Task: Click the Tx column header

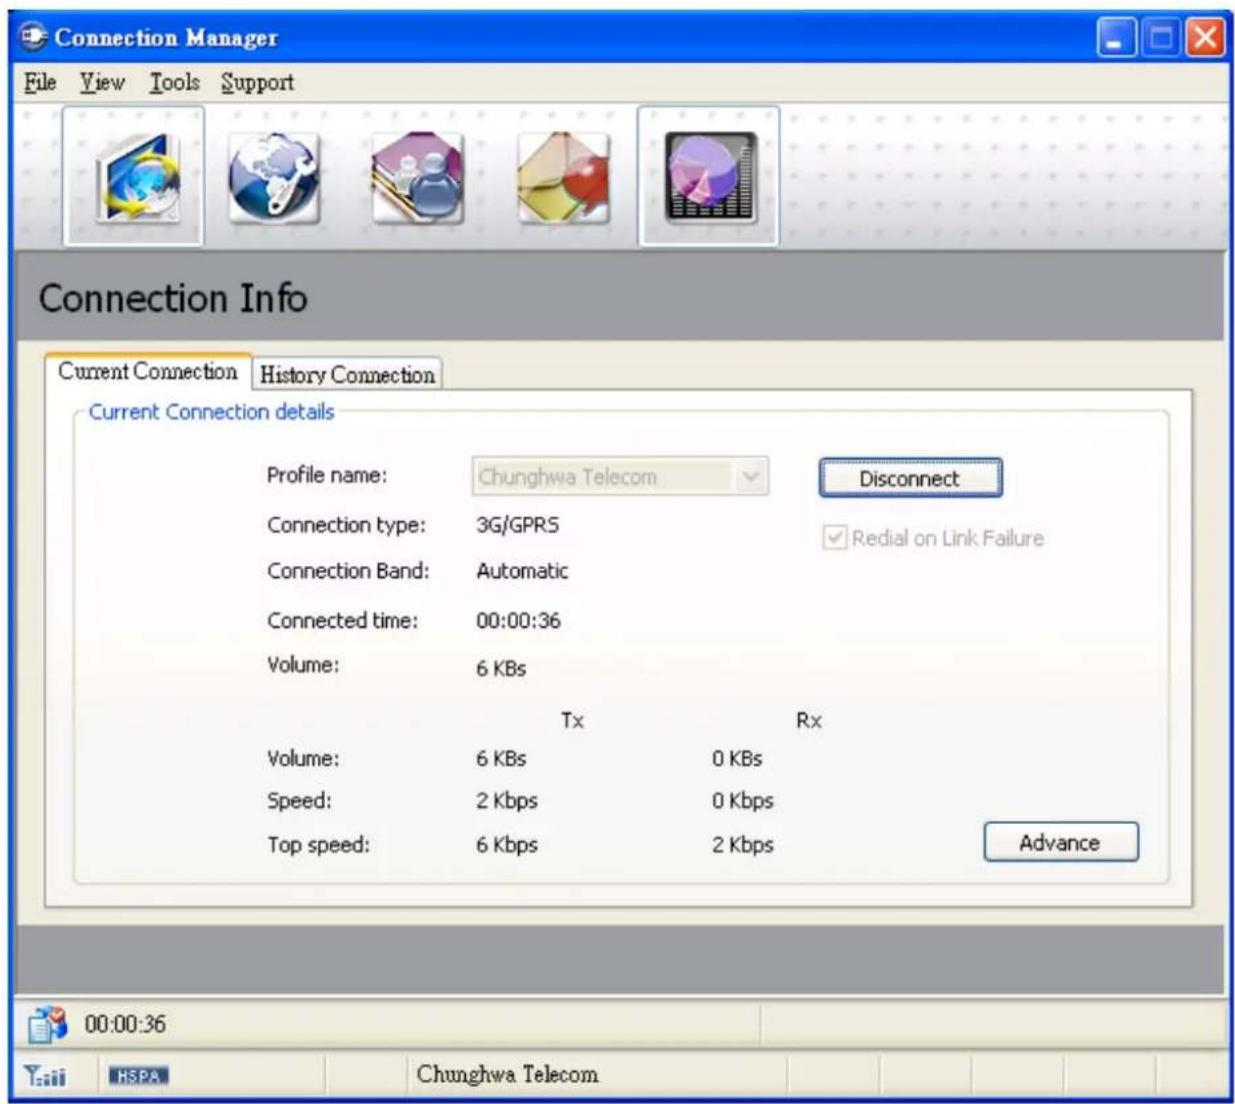Action: coord(572,720)
